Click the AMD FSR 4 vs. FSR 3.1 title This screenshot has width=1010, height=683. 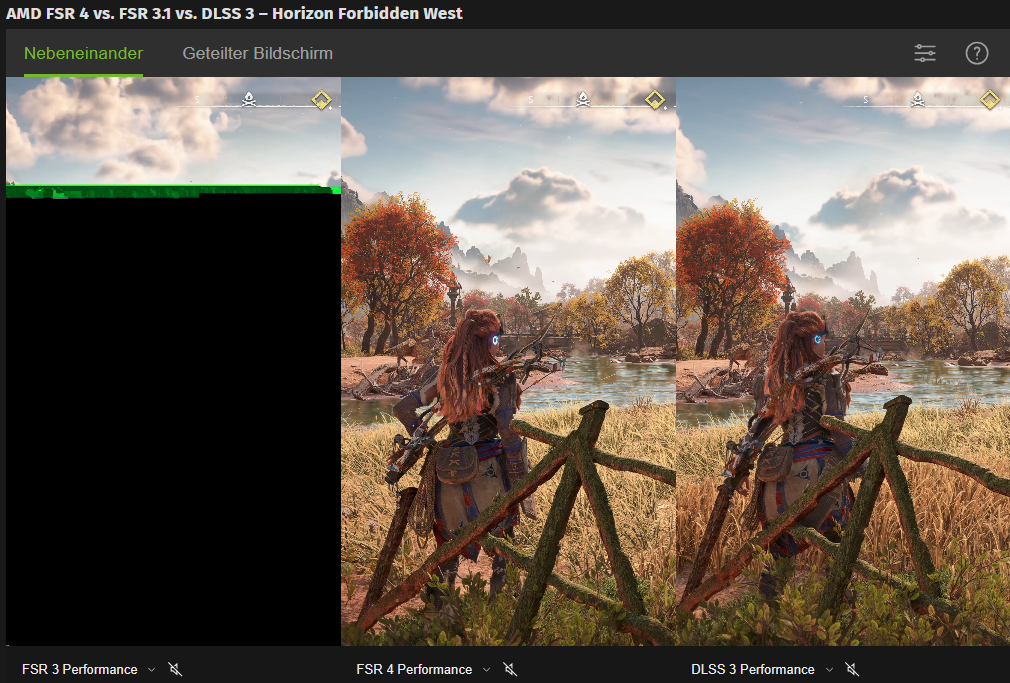click(x=234, y=14)
